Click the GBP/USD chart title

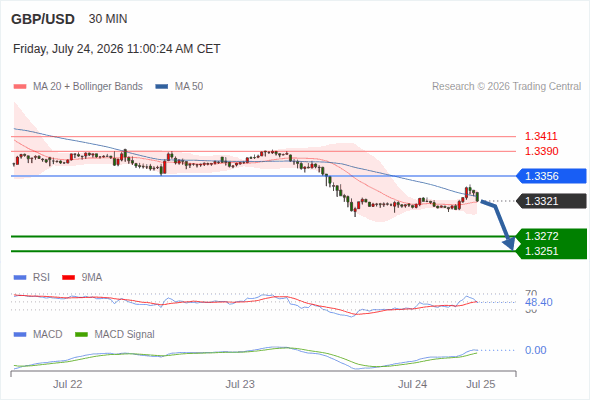(43, 19)
